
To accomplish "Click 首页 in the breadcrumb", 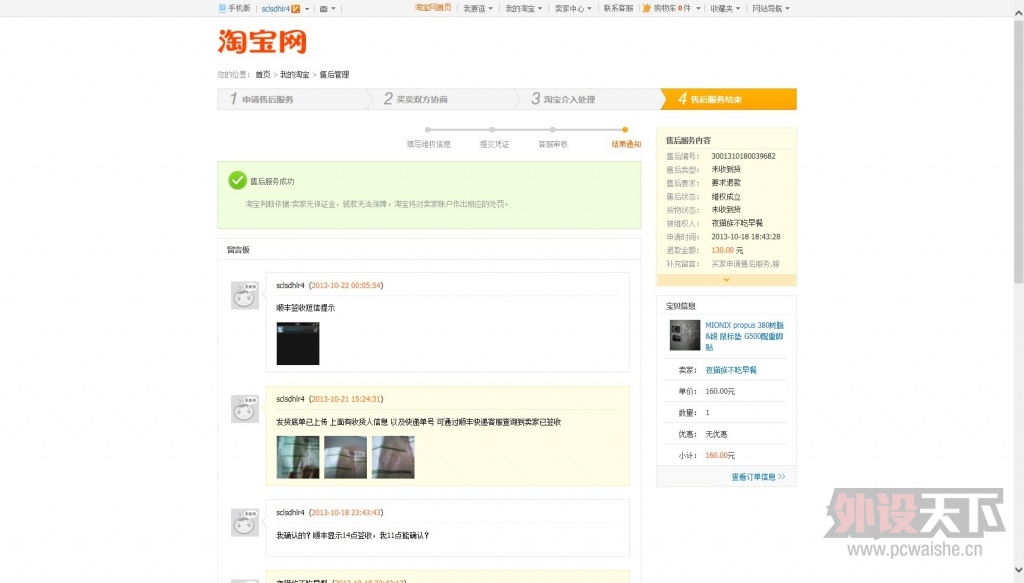I will pyautogui.click(x=263, y=74).
